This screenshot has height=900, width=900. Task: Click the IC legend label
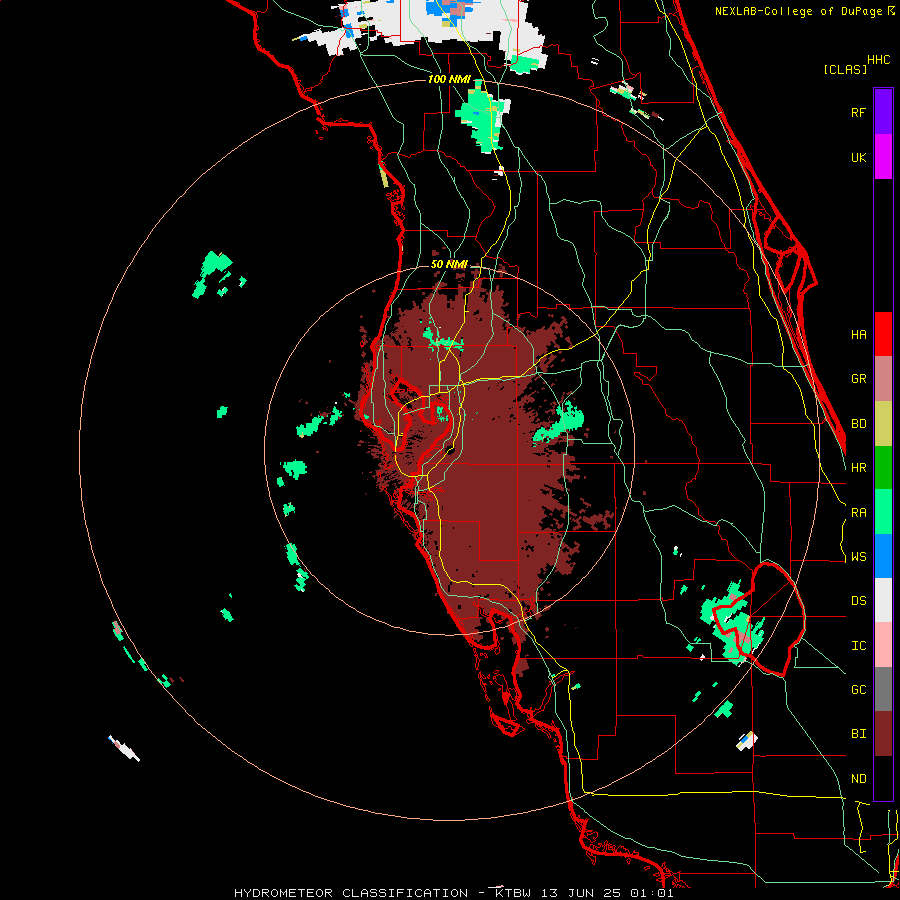[x=858, y=646]
